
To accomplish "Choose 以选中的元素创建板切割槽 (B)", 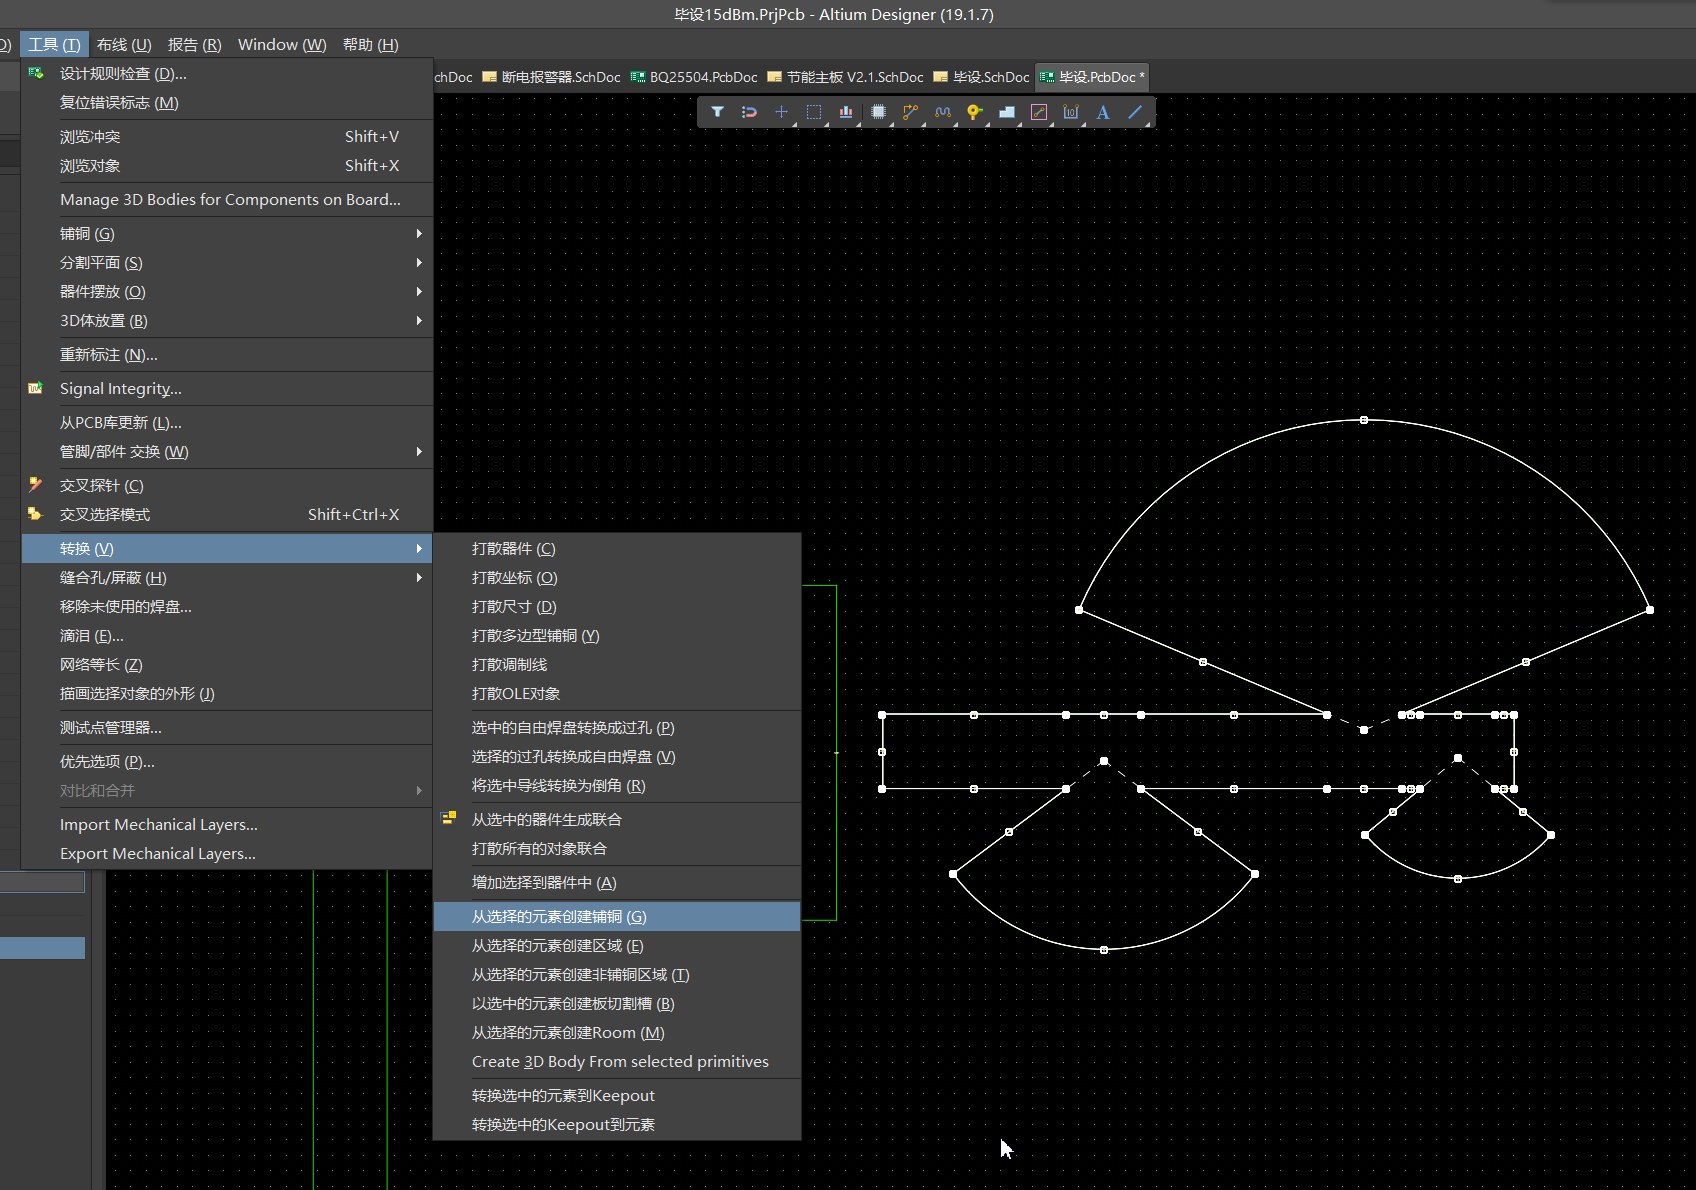I will (617, 1004).
